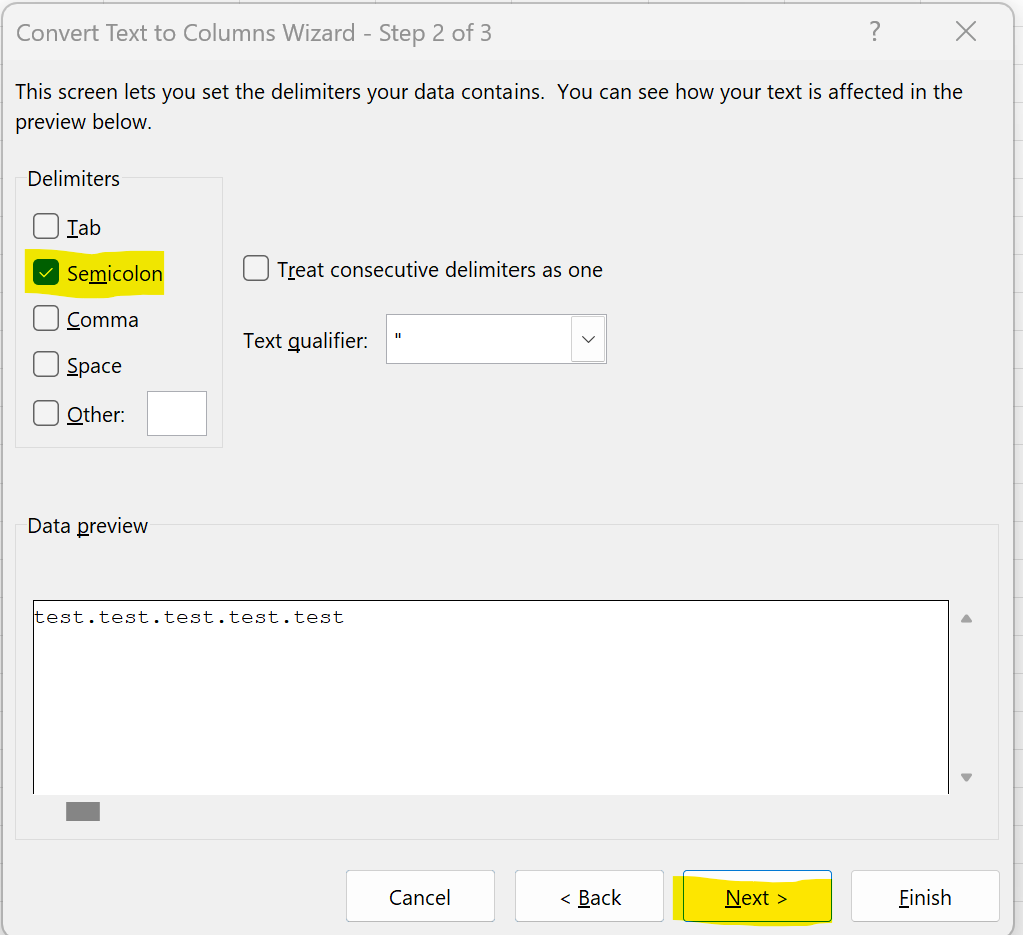
Task: Proceed with the Next button
Action: (757, 897)
